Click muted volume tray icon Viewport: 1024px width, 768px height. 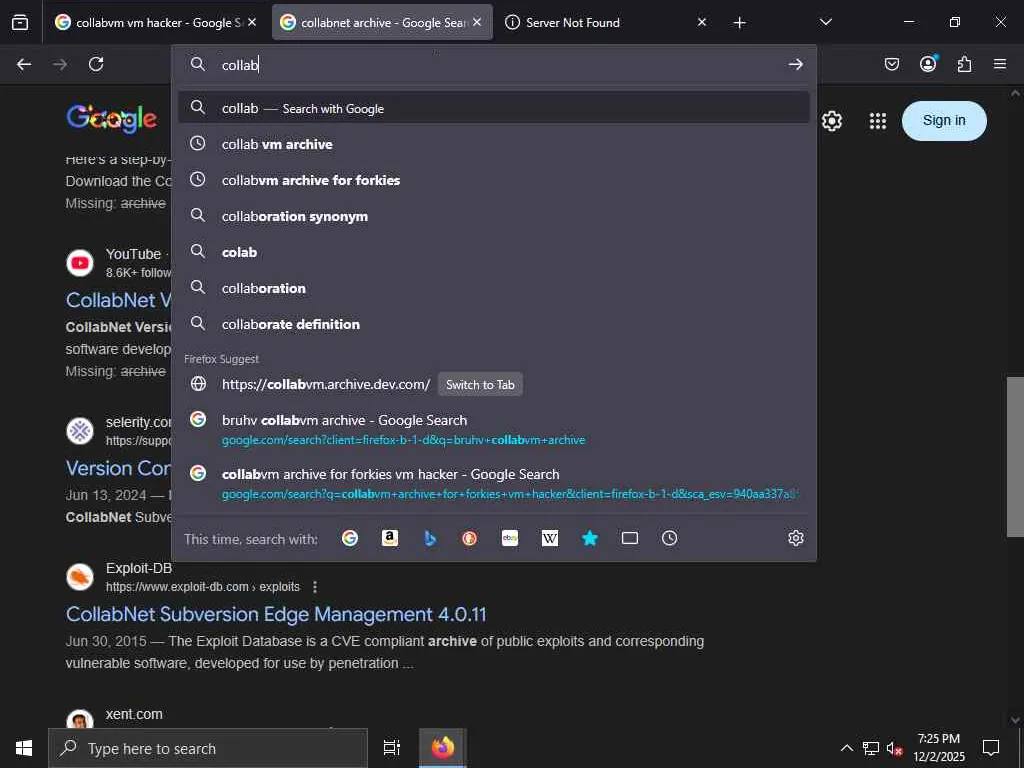point(894,748)
